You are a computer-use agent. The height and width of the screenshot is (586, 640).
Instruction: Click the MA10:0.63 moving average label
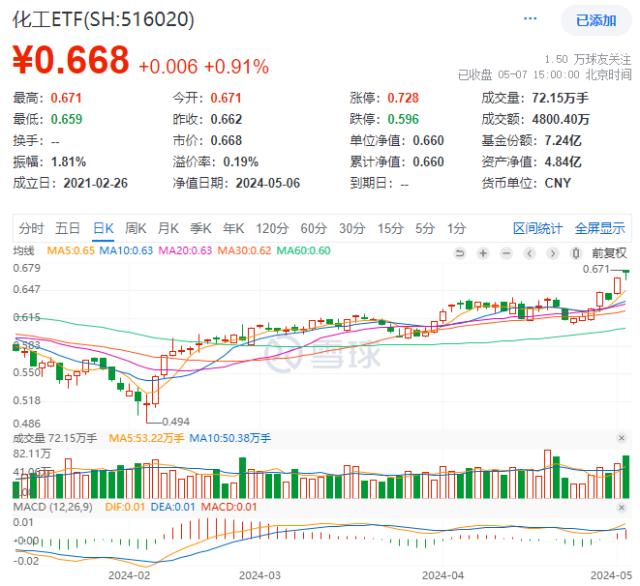[126, 251]
